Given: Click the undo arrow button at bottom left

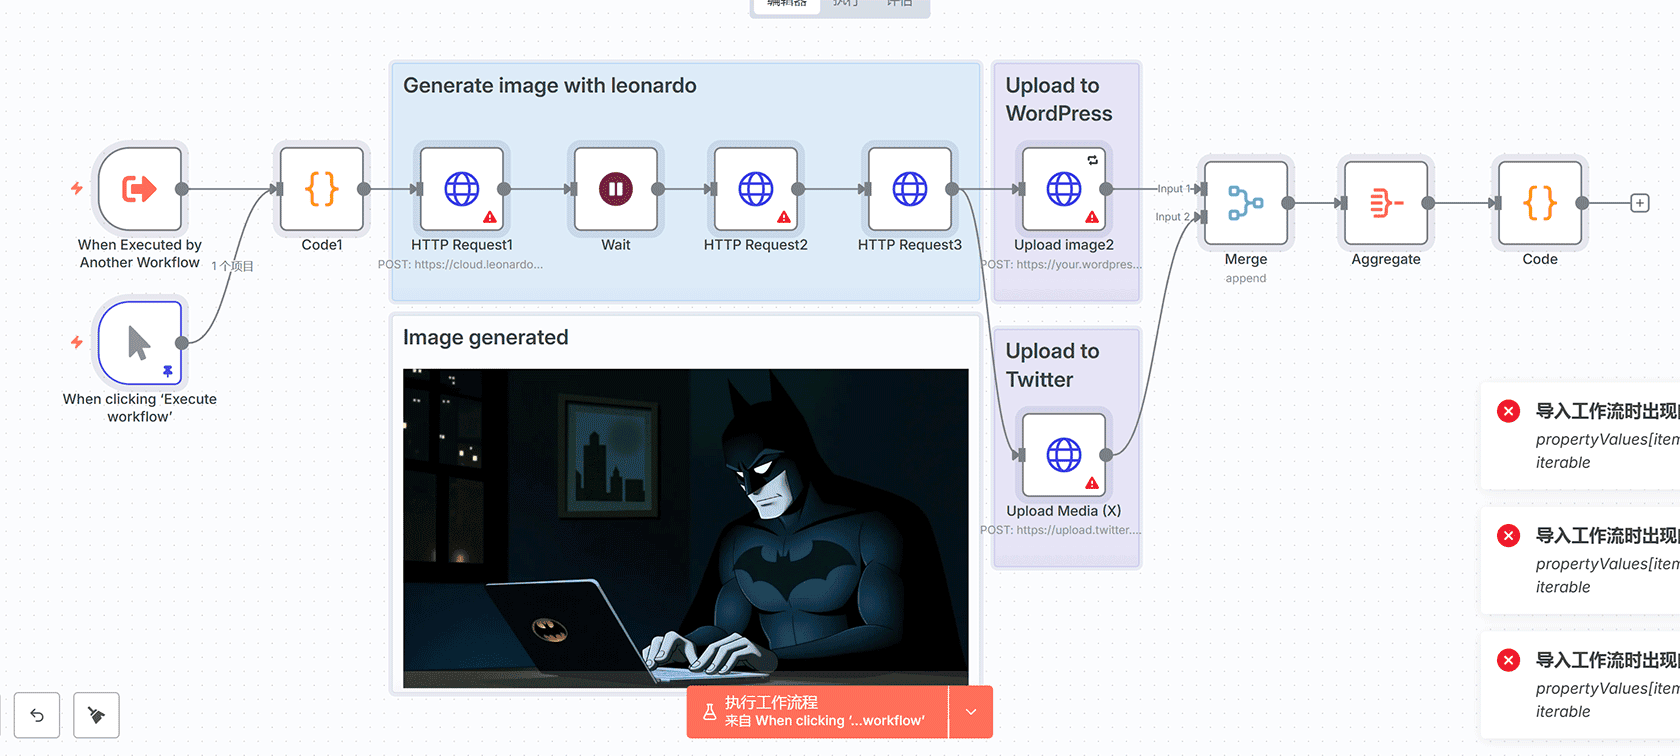Looking at the screenshot, I should tap(37, 715).
